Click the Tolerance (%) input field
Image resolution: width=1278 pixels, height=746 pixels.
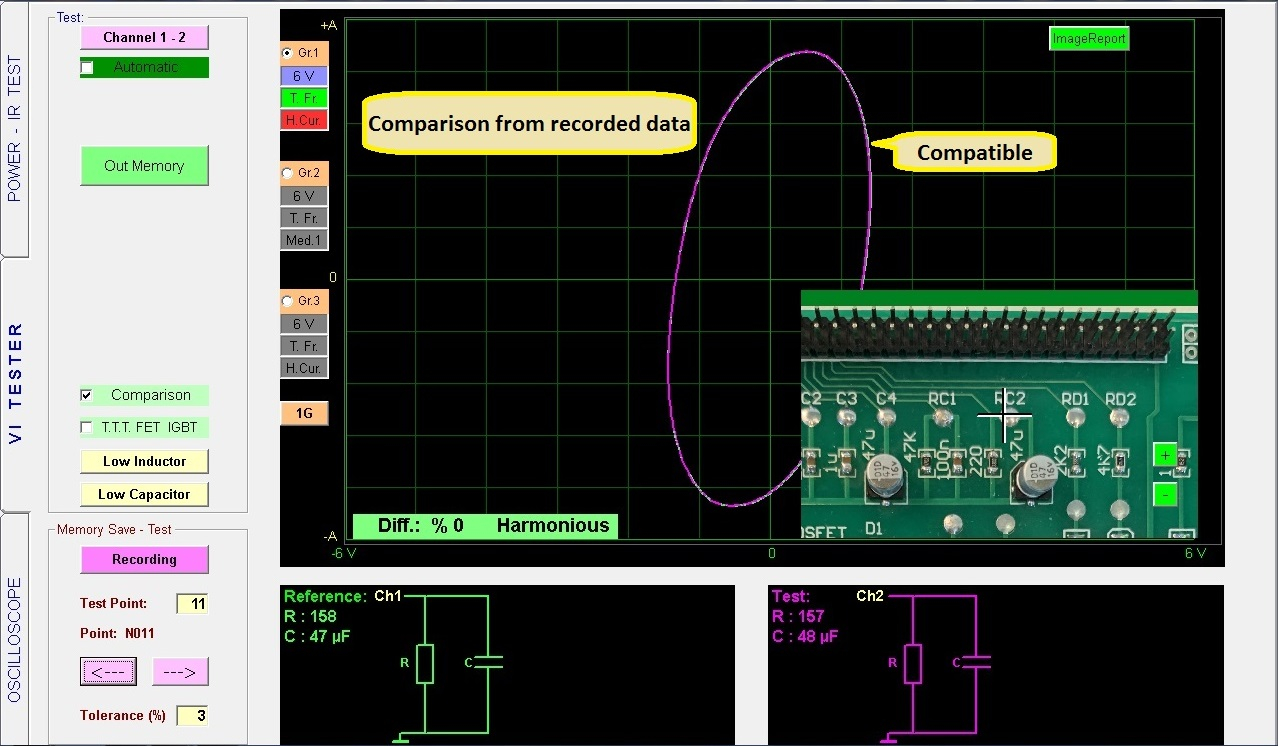192,716
